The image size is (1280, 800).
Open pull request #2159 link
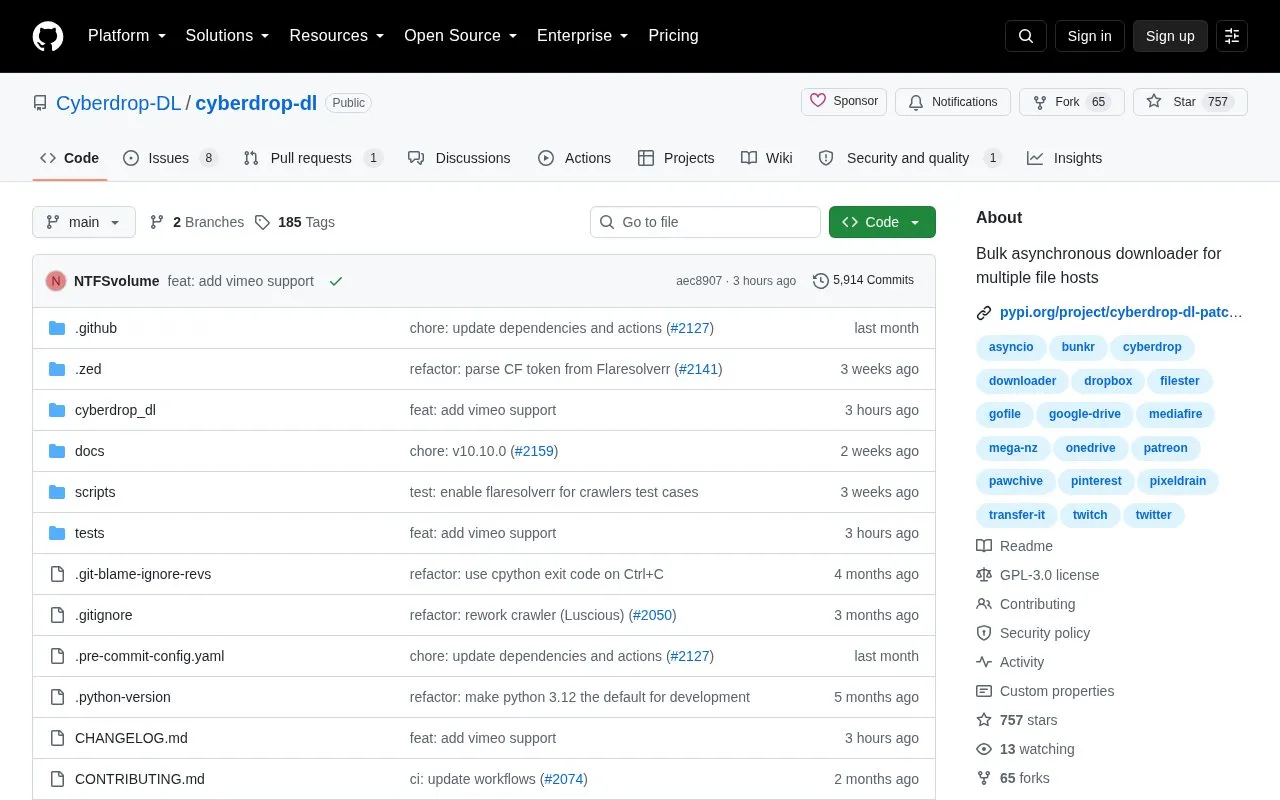(x=534, y=451)
